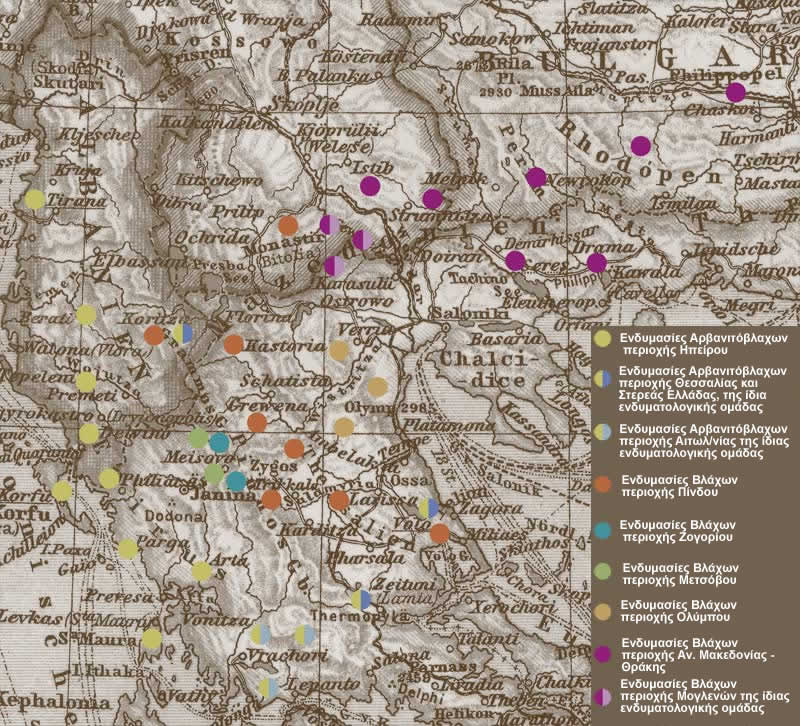This screenshot has height=726, width=800.
Task: Click the 'Thermopylä' map label
Action: (x=361, y=617)
